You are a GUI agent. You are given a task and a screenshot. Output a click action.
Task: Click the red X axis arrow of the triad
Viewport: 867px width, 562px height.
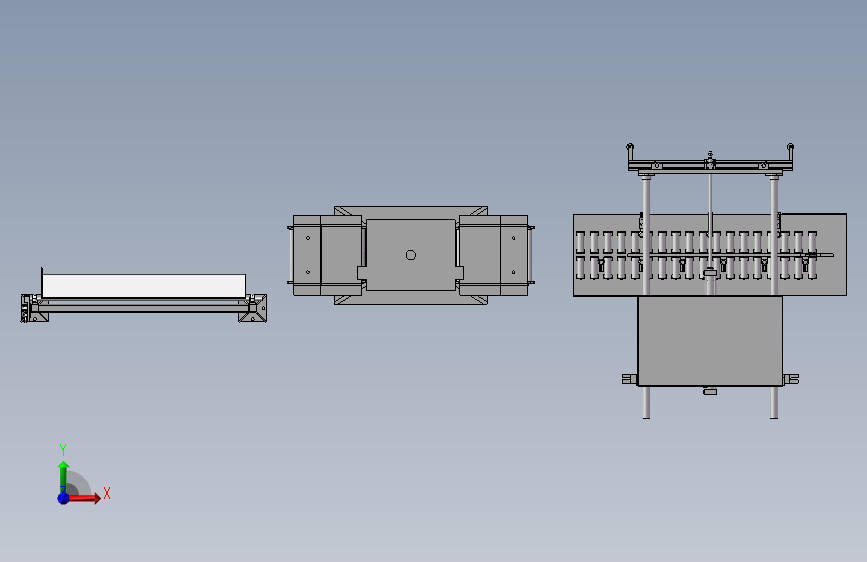(x=83, y=498)
